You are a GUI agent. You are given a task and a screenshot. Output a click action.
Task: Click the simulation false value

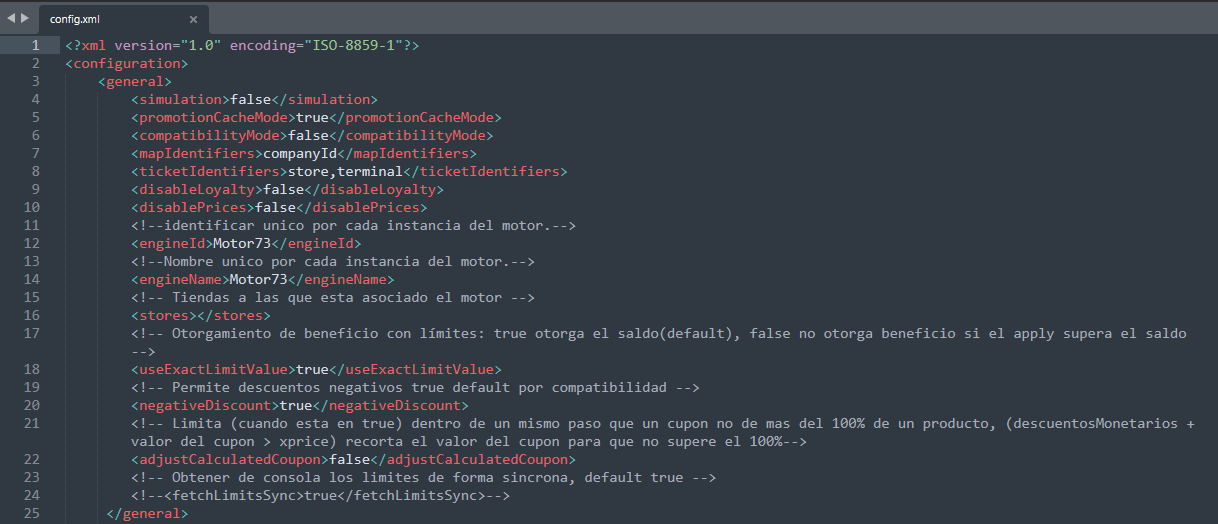pyautogui.click(x=250, y=99)
